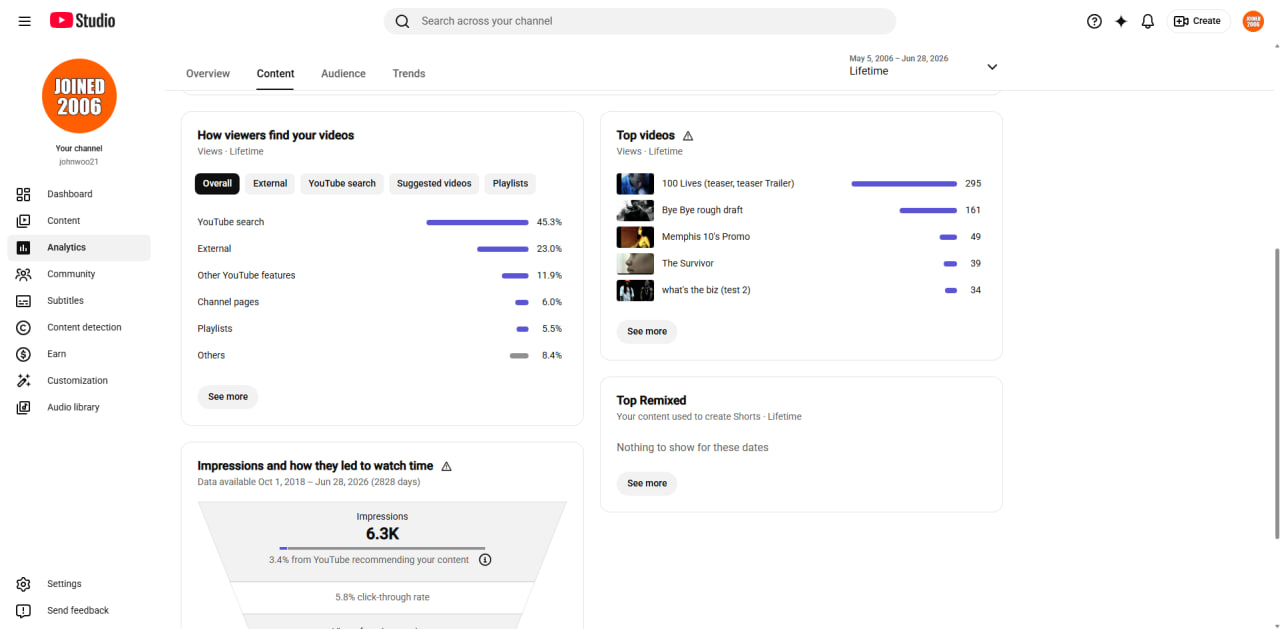Click the Playlists 5.5% row label
Image resolution: width=1280 pixels, height=629 pixels.
[x=215, y=329]
